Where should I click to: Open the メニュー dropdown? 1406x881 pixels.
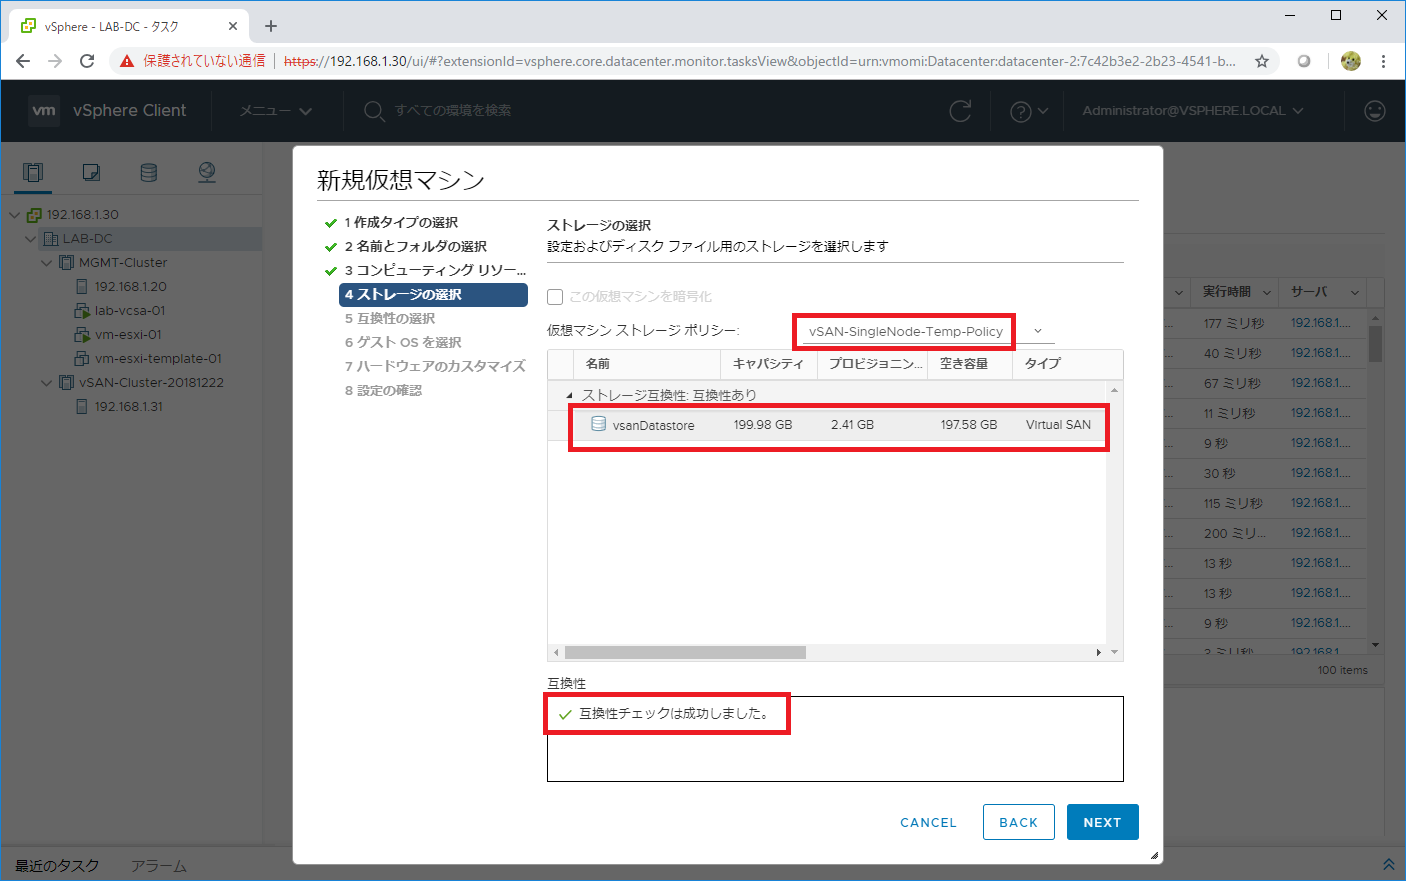click(x=275, y=110)
